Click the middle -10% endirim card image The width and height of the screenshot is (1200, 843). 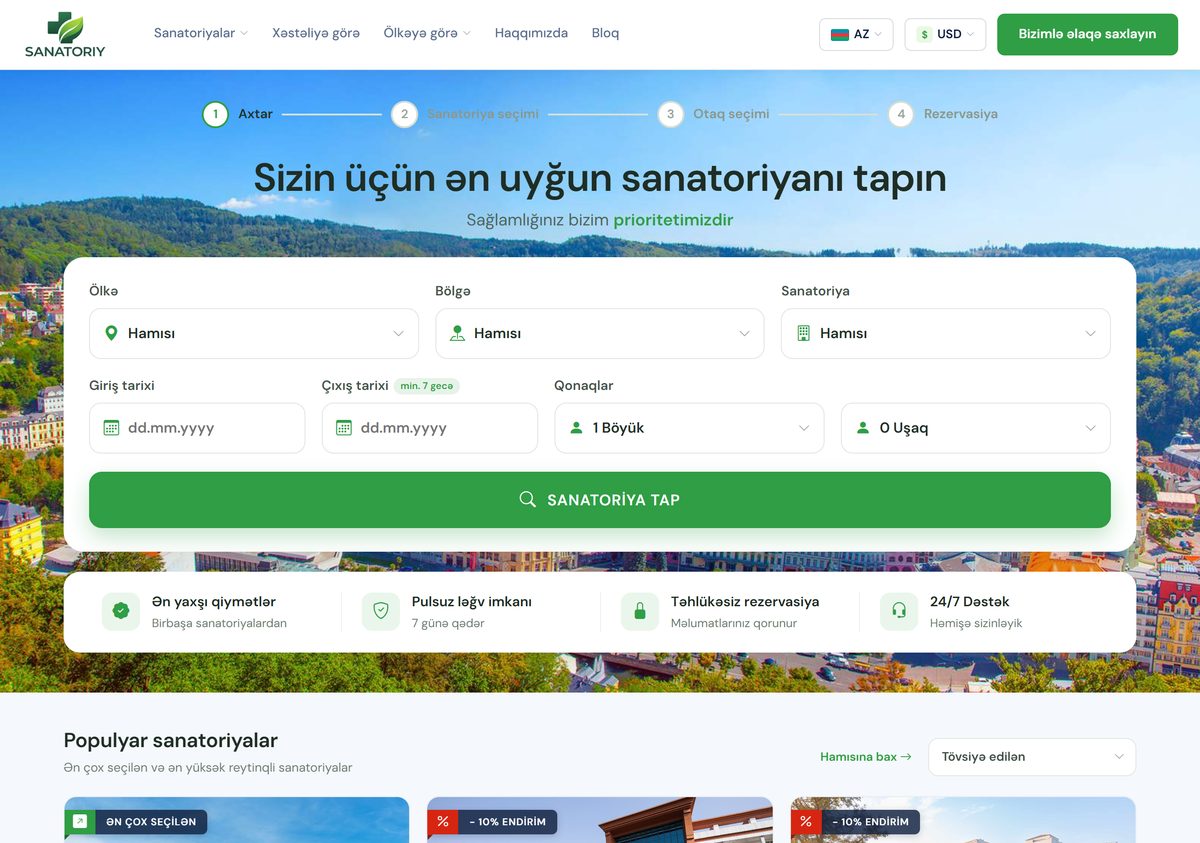(x=600, y=820)
